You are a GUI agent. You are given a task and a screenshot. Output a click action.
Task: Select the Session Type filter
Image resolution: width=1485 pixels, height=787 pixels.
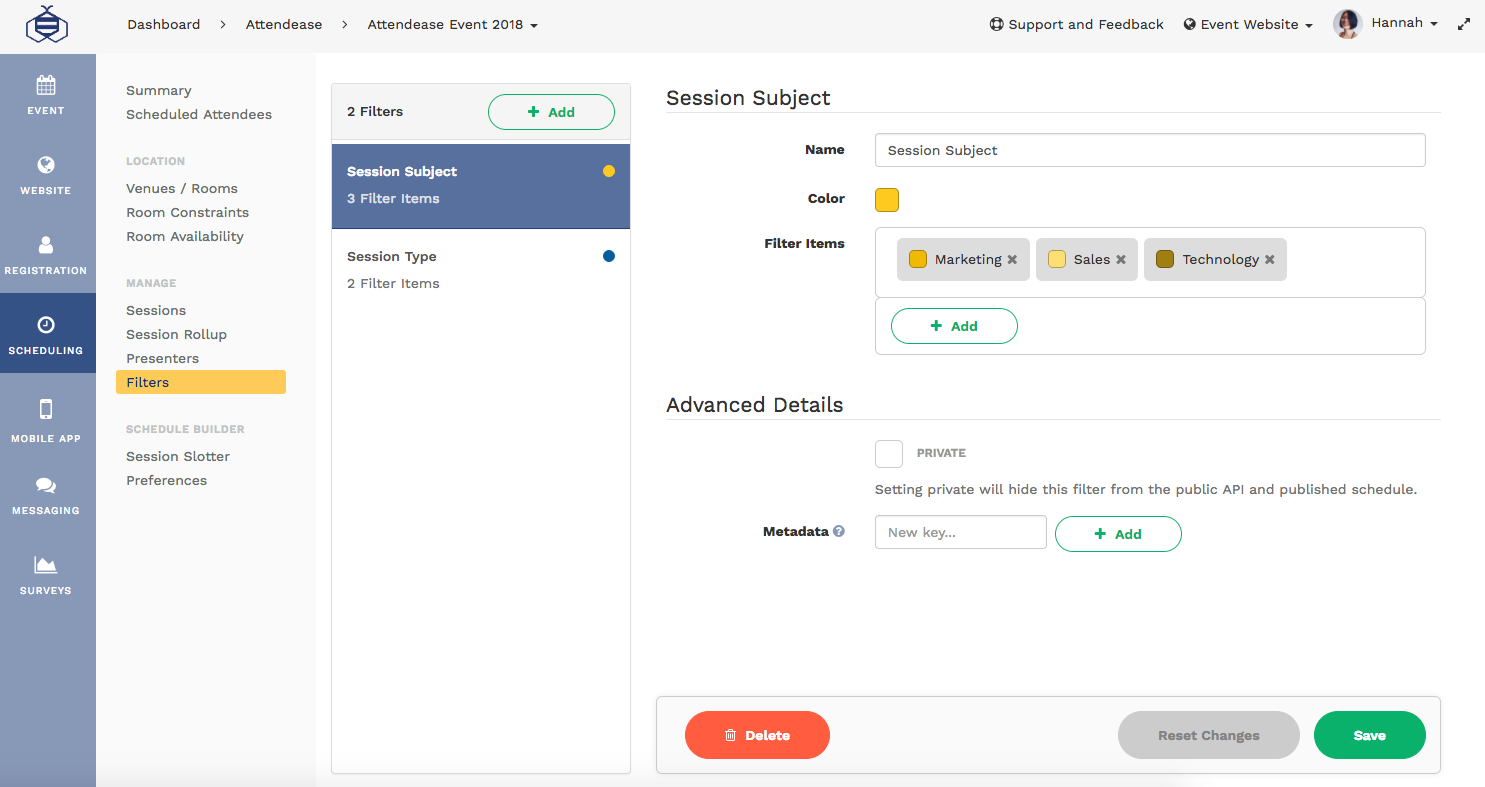tap(480, 268)
